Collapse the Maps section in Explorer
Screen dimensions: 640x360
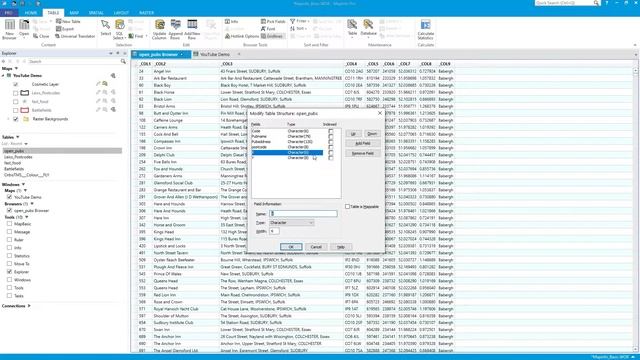pyautogui.click(x=16, y=69)
